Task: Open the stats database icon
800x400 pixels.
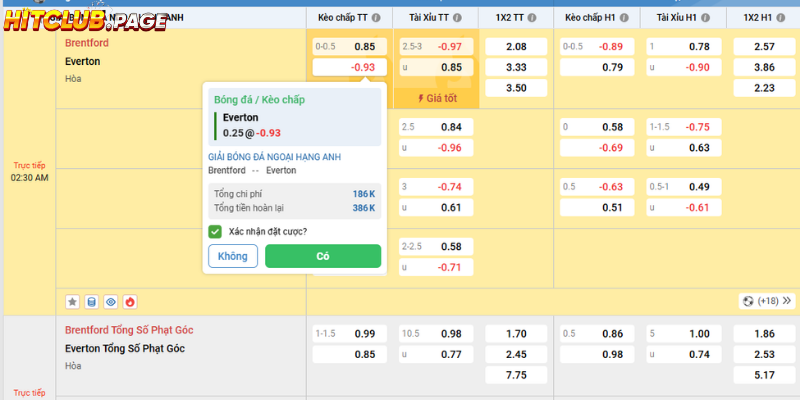Action: (x=91, y=301)
